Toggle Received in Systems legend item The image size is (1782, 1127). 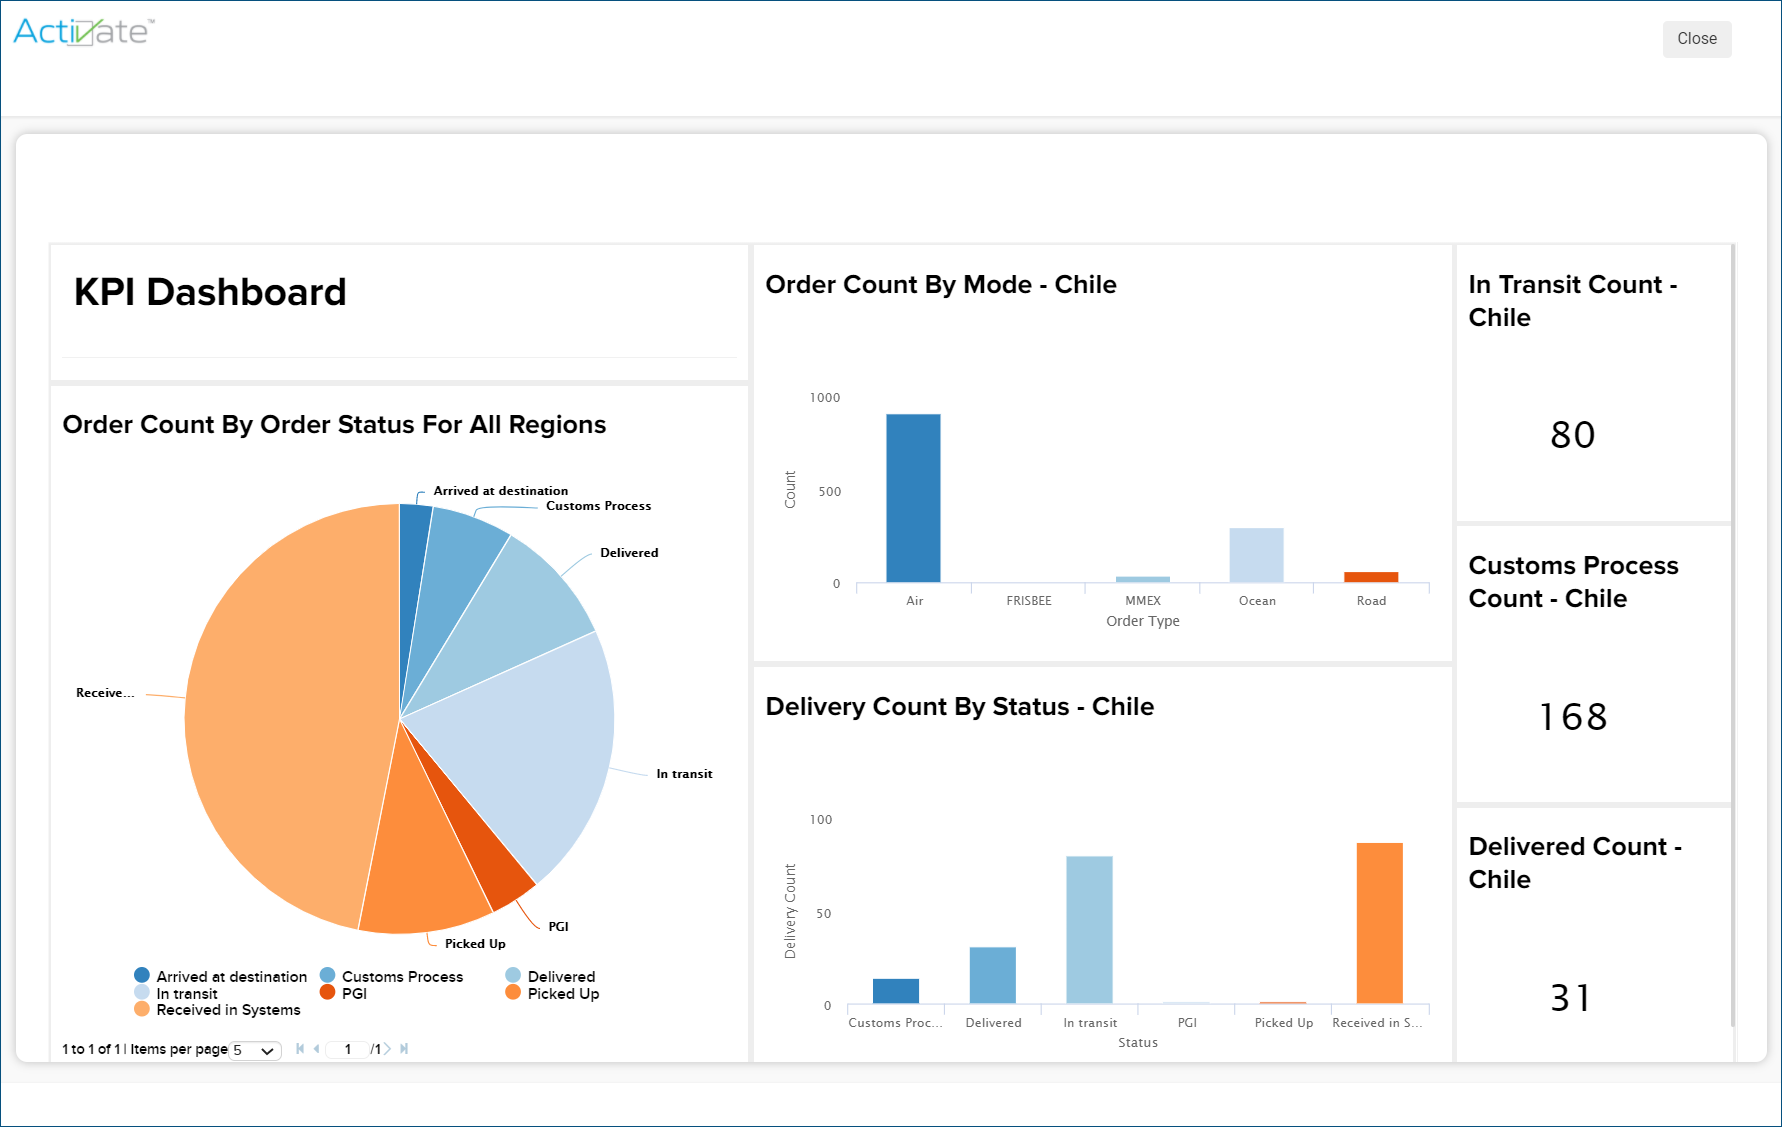click(217, 1010)
